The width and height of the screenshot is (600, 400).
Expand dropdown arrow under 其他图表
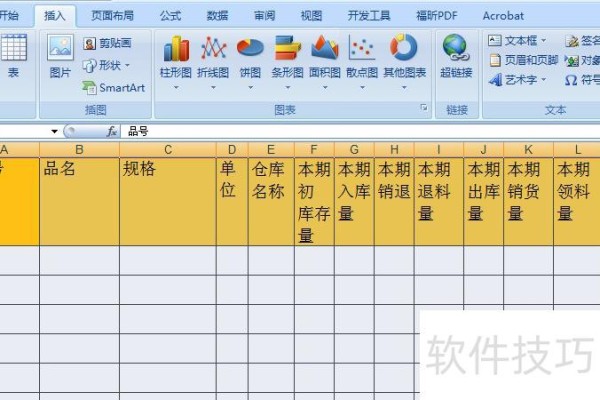click(x=404, y=88)
